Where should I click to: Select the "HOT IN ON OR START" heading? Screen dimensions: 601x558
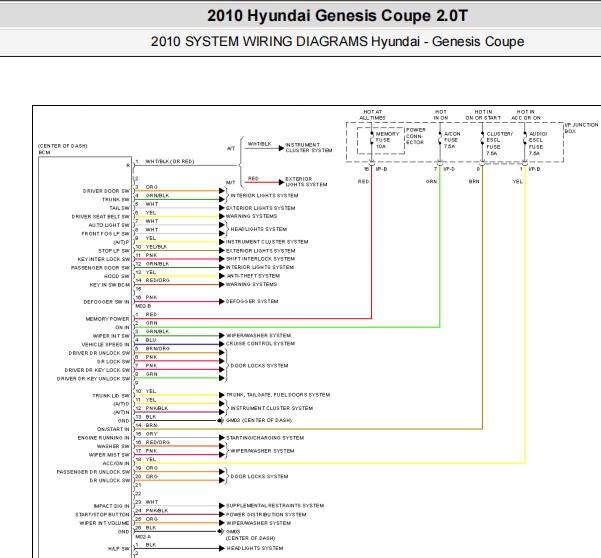click(x=483, y=115)
